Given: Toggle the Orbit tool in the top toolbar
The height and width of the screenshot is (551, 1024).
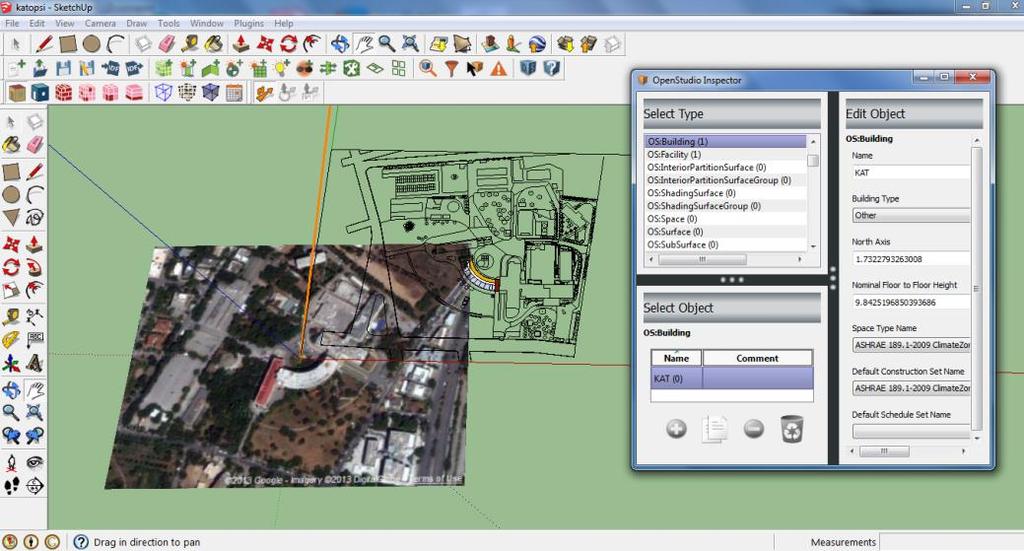Looking at the screenshot, I should tap(340, 44).
